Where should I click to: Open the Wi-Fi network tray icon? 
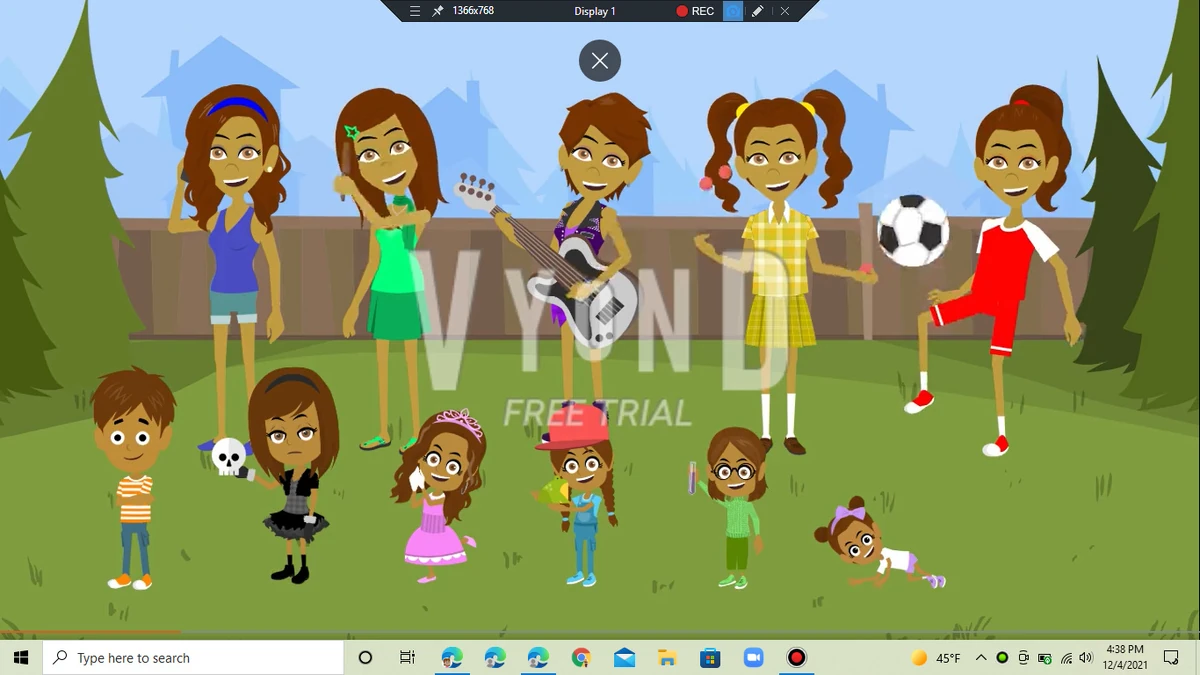[x=1064, y=657]
